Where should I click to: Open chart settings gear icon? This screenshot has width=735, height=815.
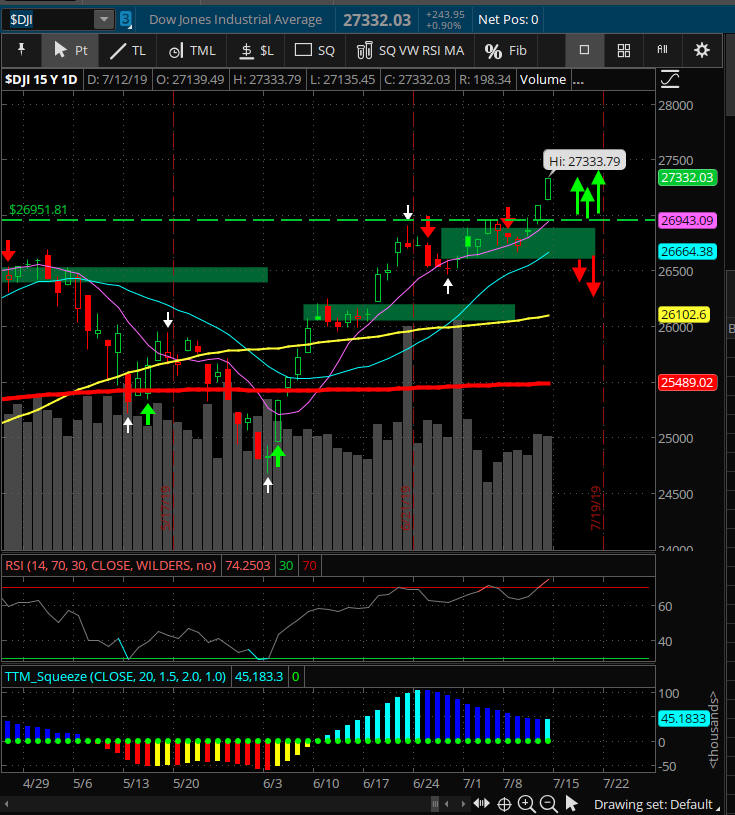click(702, 50)
